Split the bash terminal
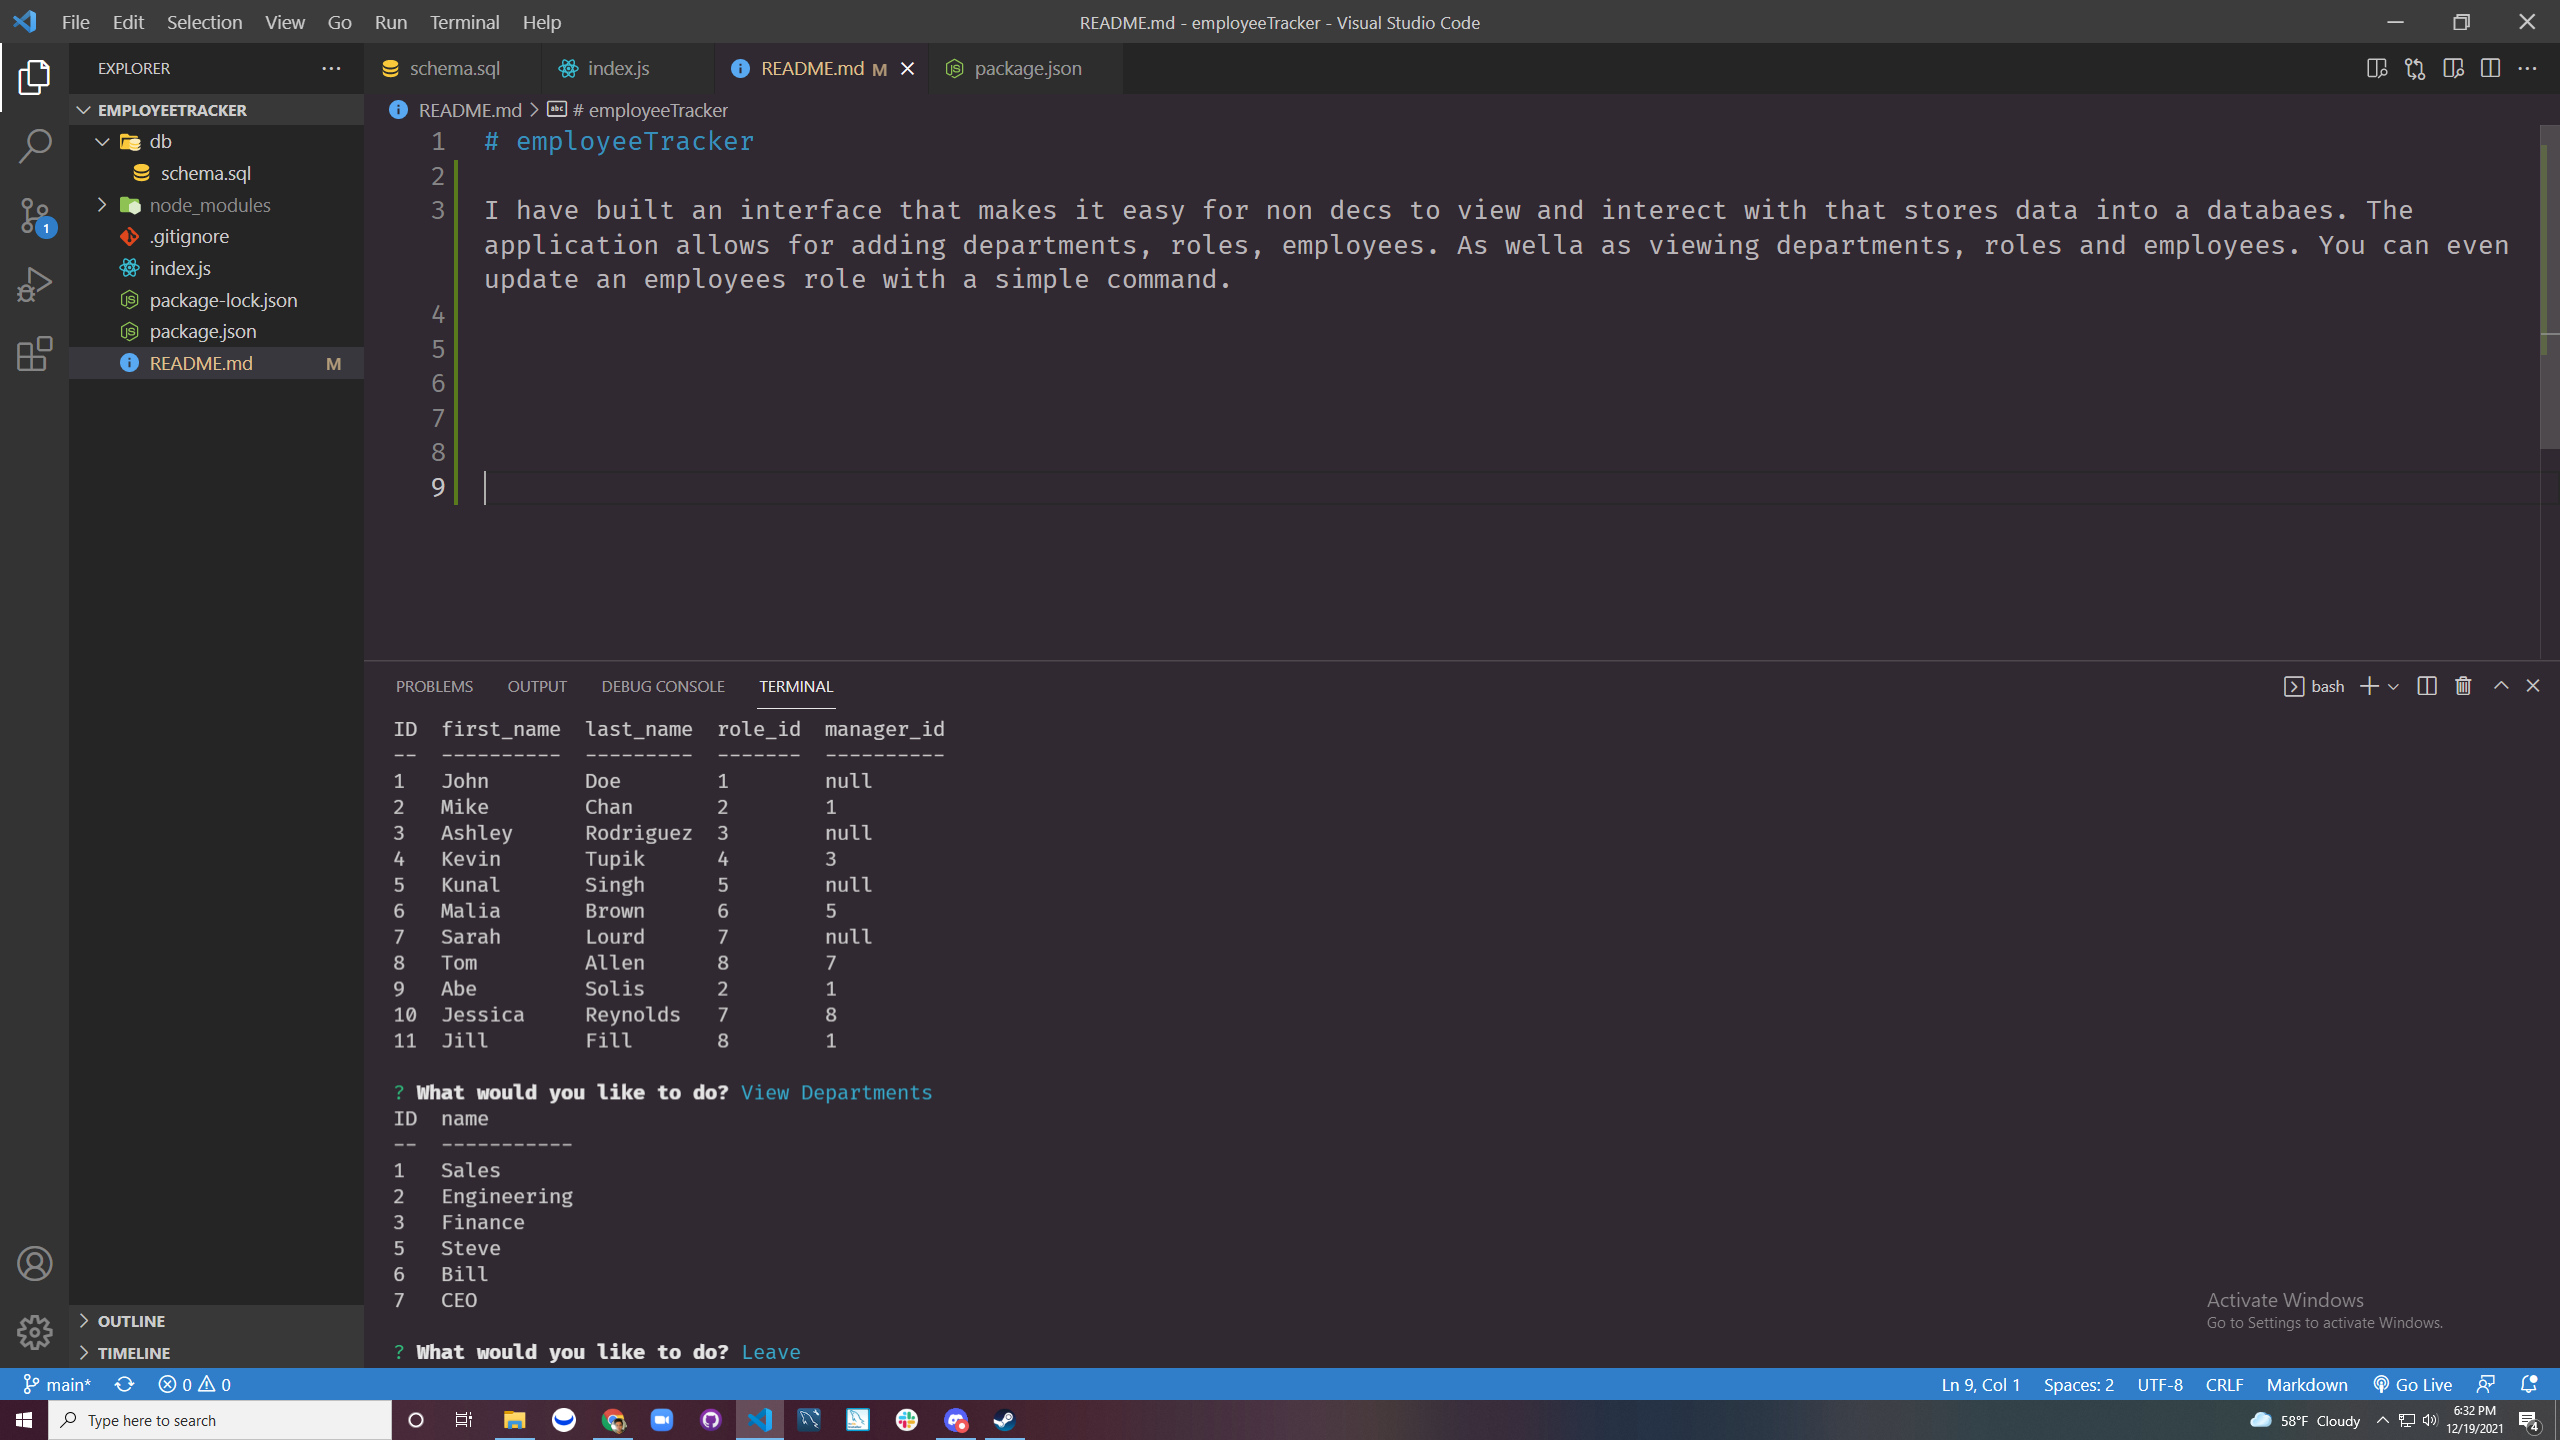Screen dimensions: 2560x1440 (x=2427, y=686)
